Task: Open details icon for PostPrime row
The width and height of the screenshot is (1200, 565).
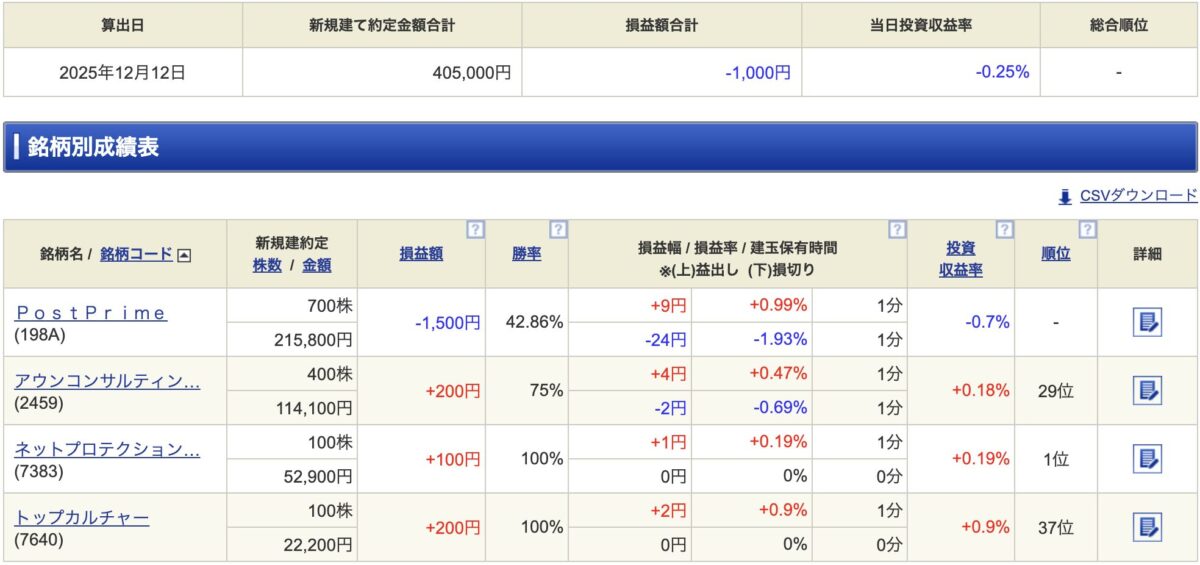Action: coord(1147,322)
